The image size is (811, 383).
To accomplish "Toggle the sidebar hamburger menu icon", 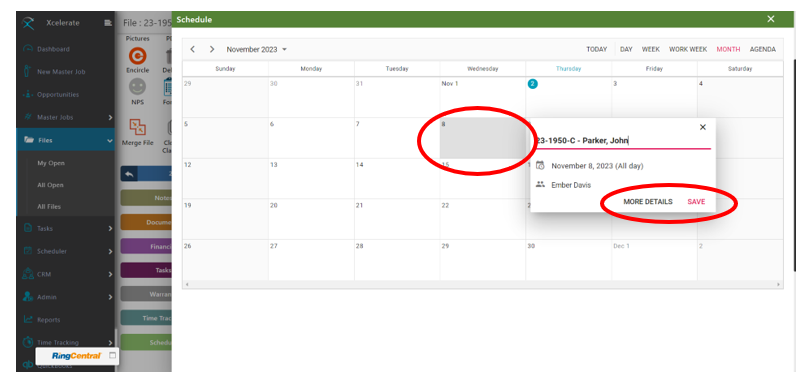I will 108,23.
